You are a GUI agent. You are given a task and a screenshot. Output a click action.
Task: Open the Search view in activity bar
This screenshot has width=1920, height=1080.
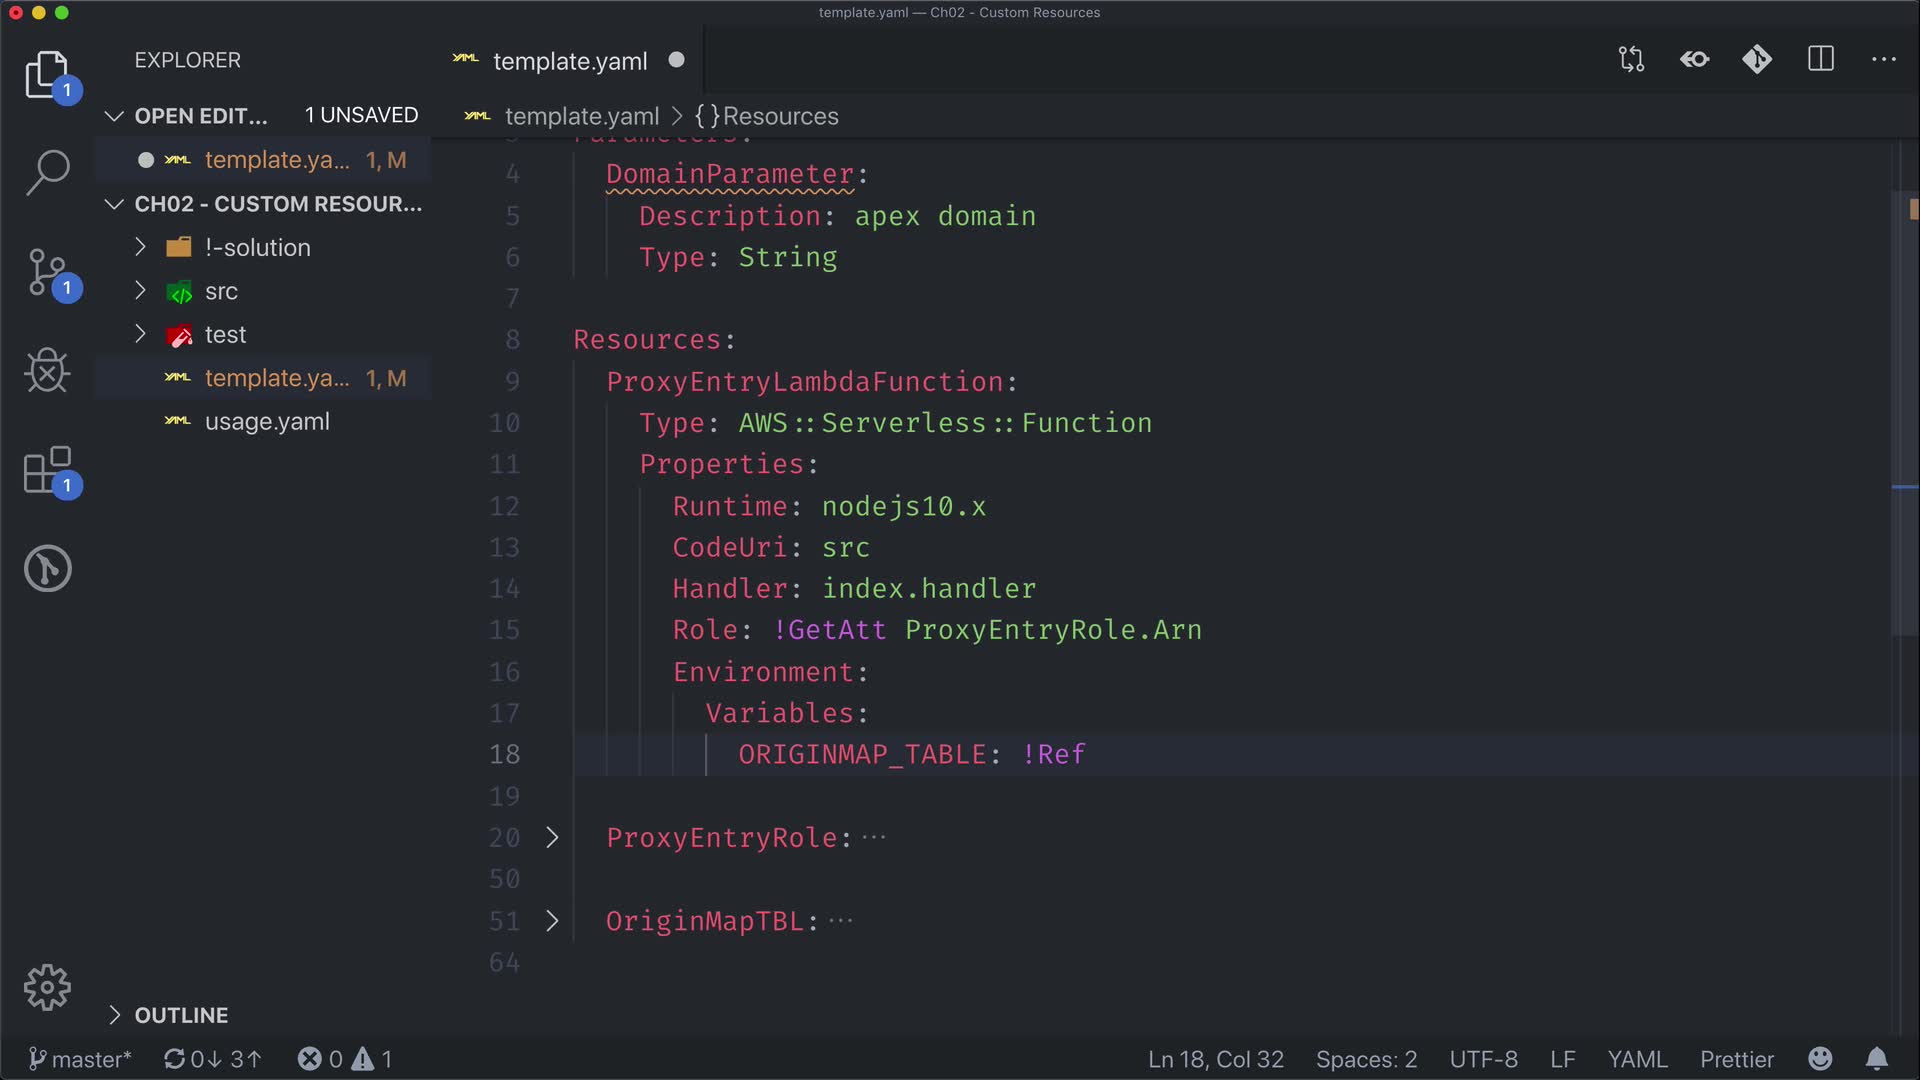(x=47, y=172)
